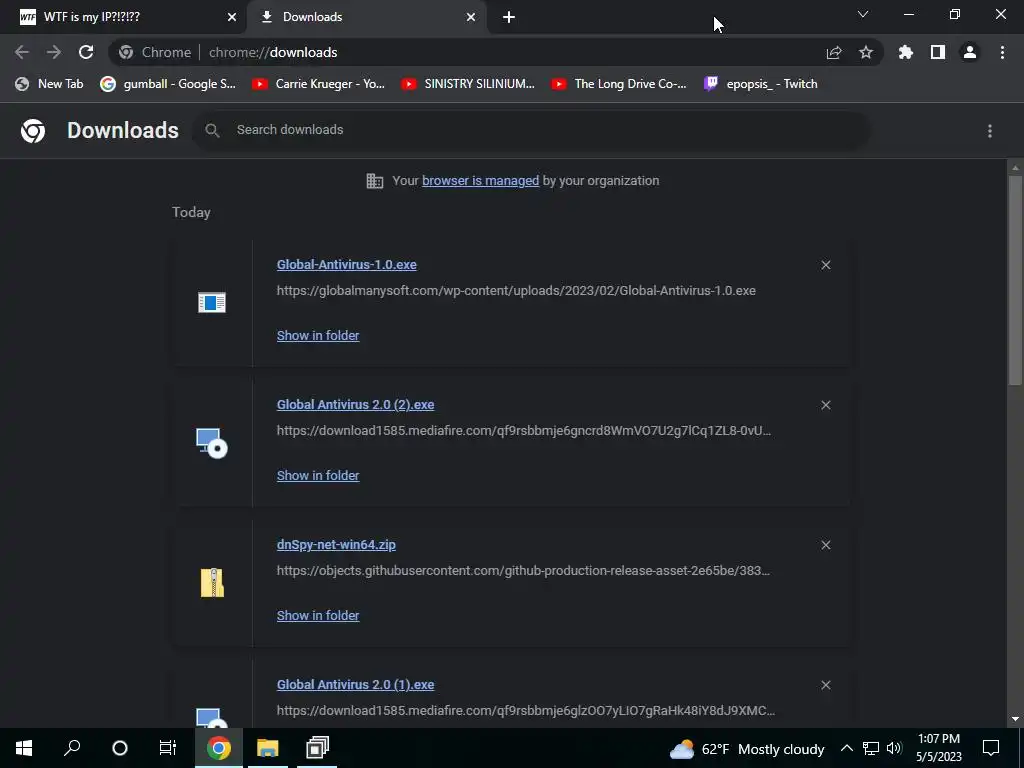This screenshot has width=1024, height=768.
Task: Open the volume speaker icon
Action: [x=895, y=748]
